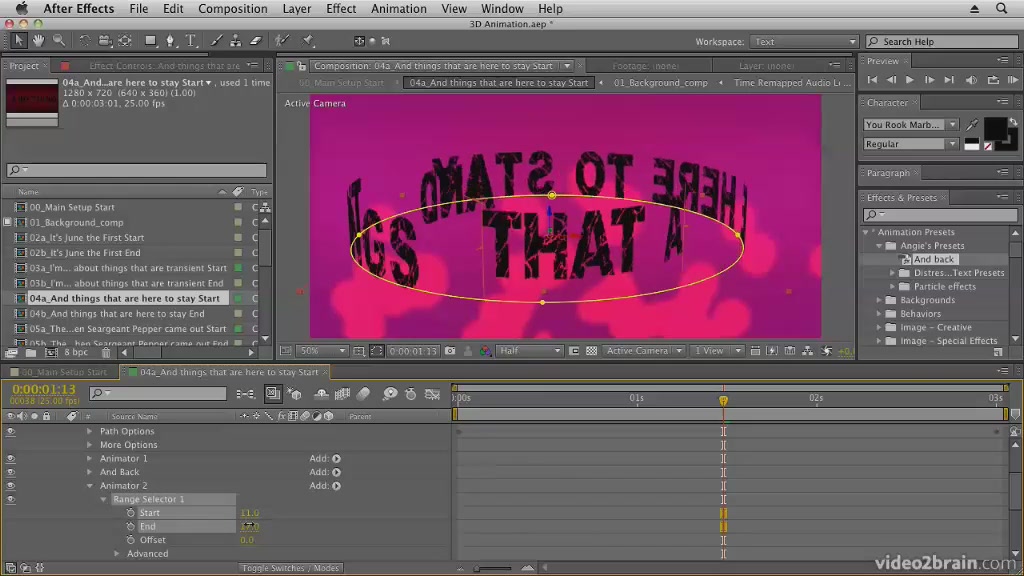The image size is (1024, 576).
Task: Jump to last frame in Preview
Action: 949,80
